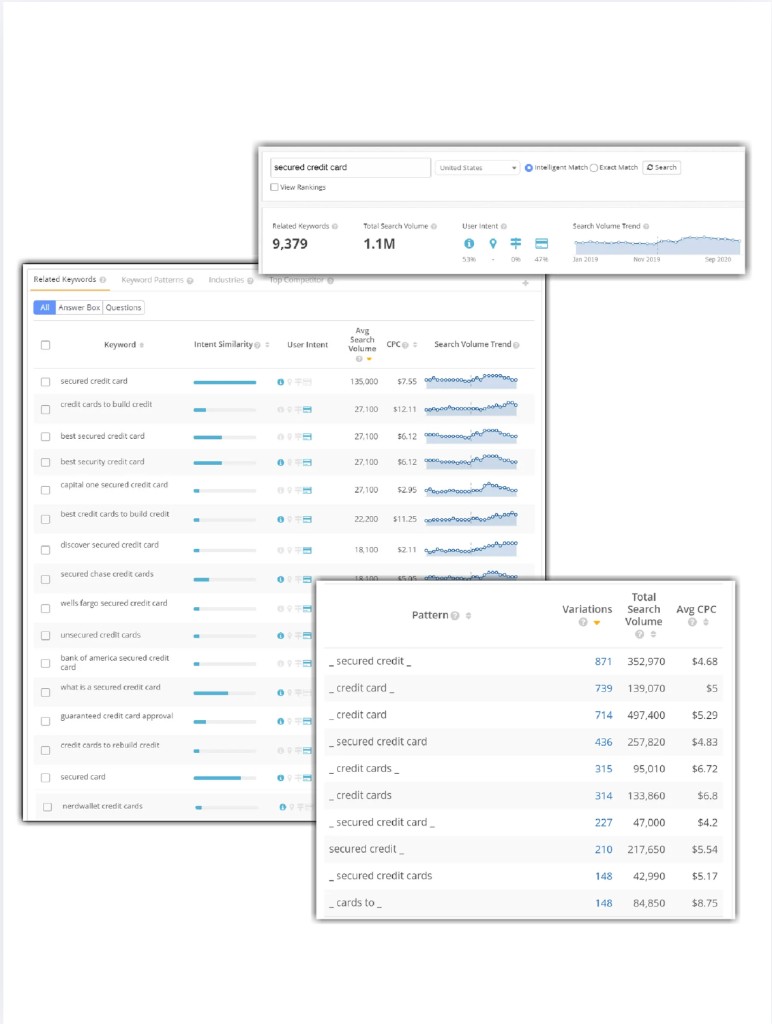
Task: Open help icon beside User Intent summary label
Action: tap(504, 227)
